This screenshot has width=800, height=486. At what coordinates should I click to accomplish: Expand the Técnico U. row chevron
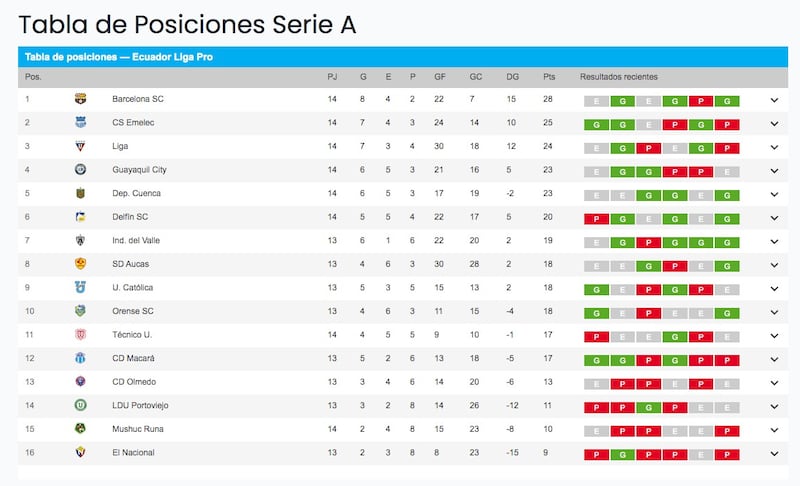[x=774, y=336]
